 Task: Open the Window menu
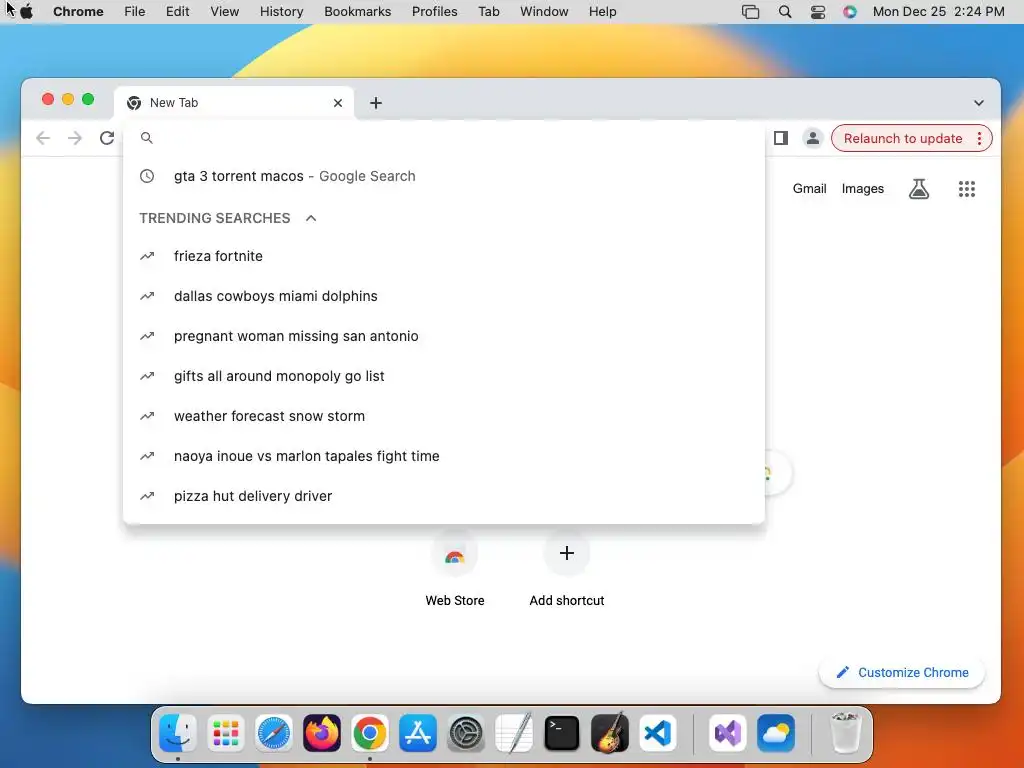[544, 12]
